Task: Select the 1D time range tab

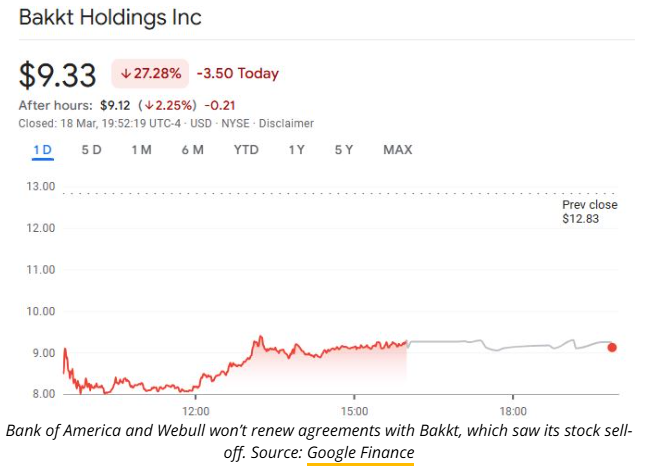Action: point(42,150)
